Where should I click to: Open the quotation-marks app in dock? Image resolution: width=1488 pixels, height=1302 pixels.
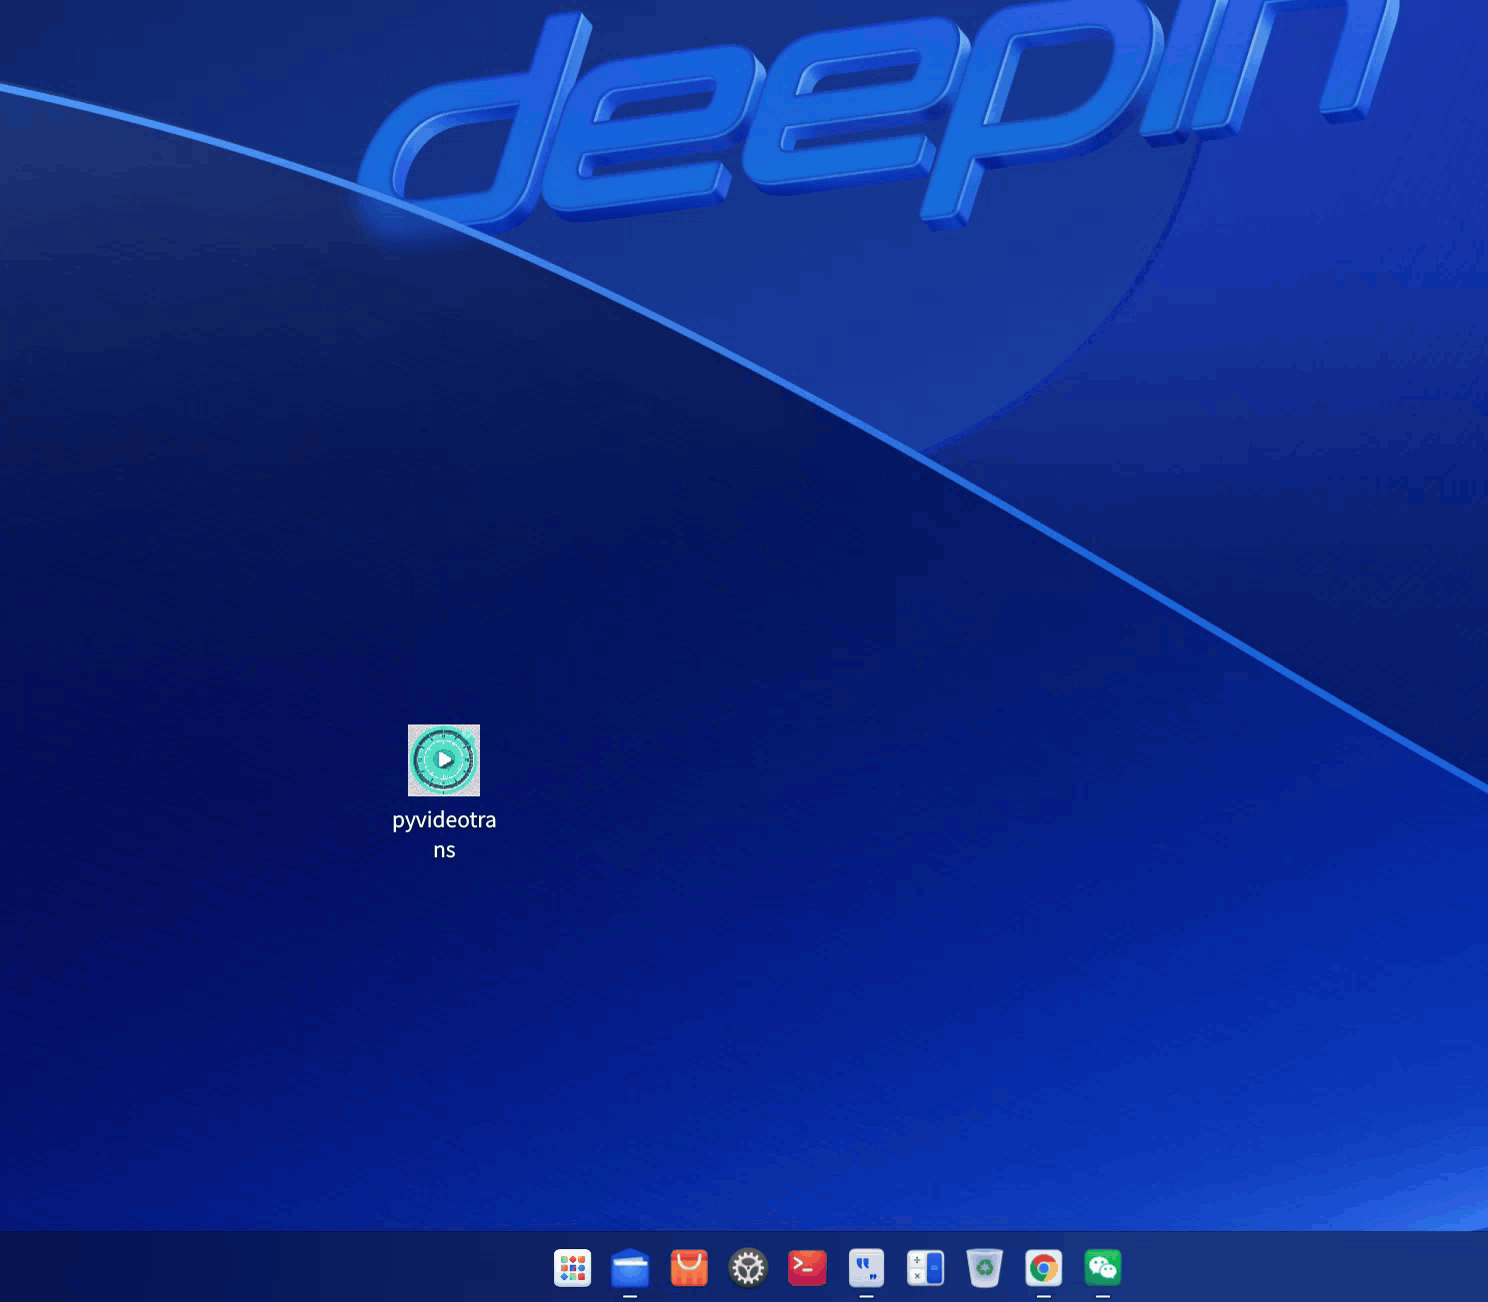[x=866, y=1268]
